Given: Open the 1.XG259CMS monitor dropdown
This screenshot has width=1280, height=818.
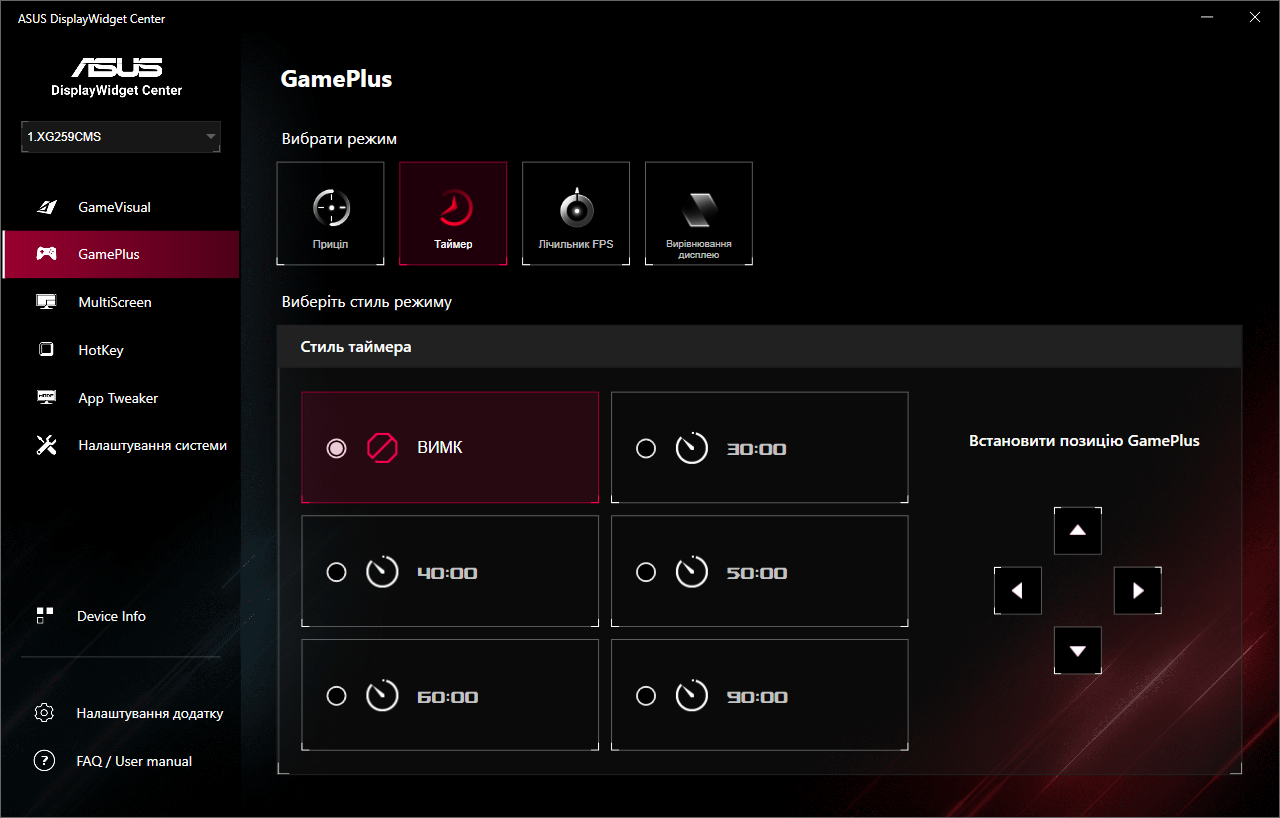Looking at the screenshot, I should (x=120, y=137).
